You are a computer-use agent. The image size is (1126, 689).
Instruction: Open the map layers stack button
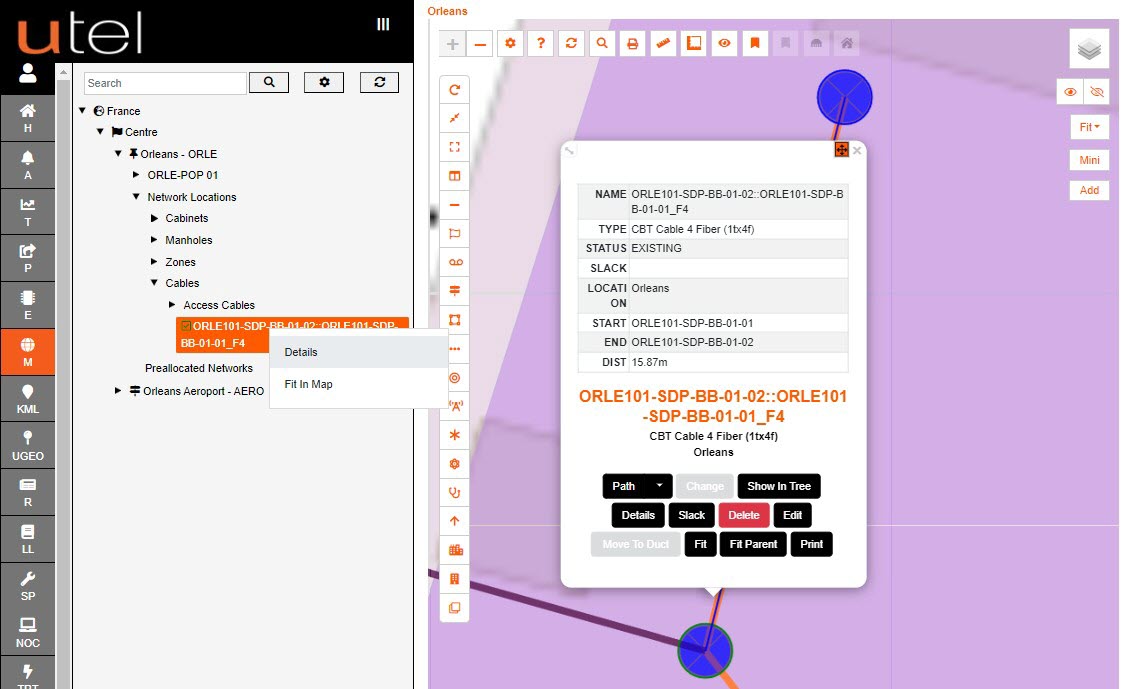coord(1089,49)
